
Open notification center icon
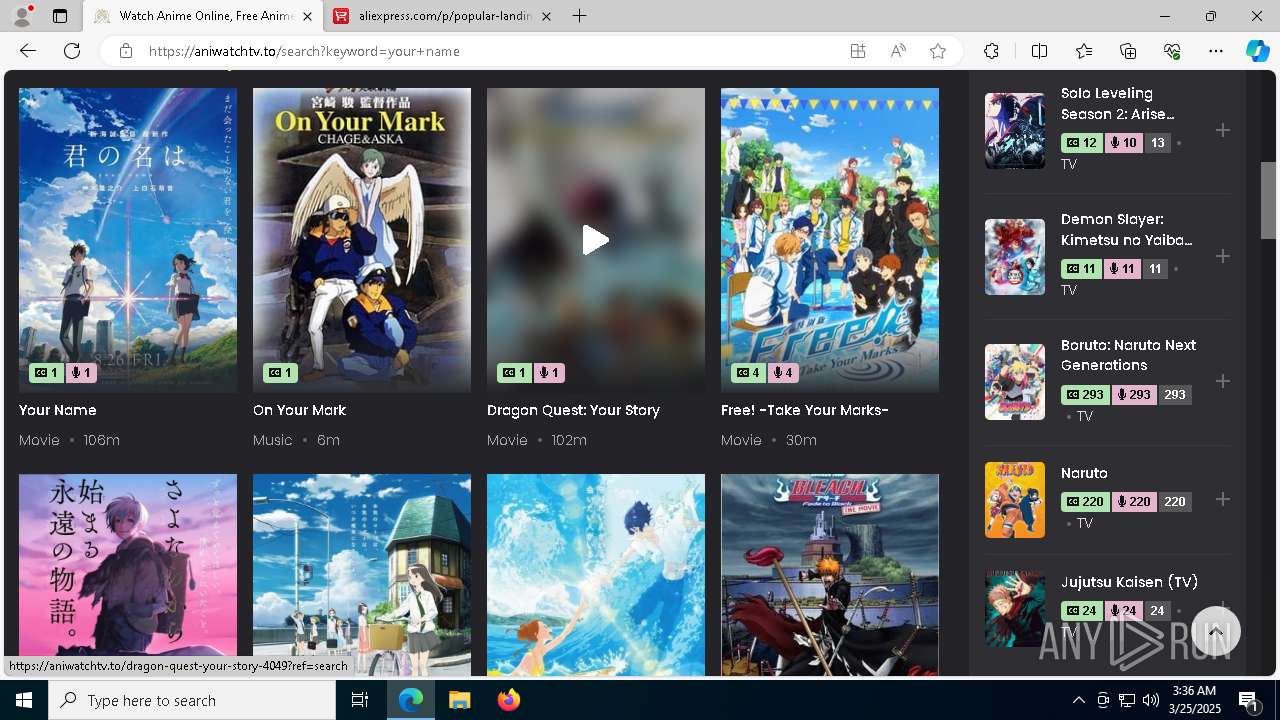click(x=1249, y=700)
